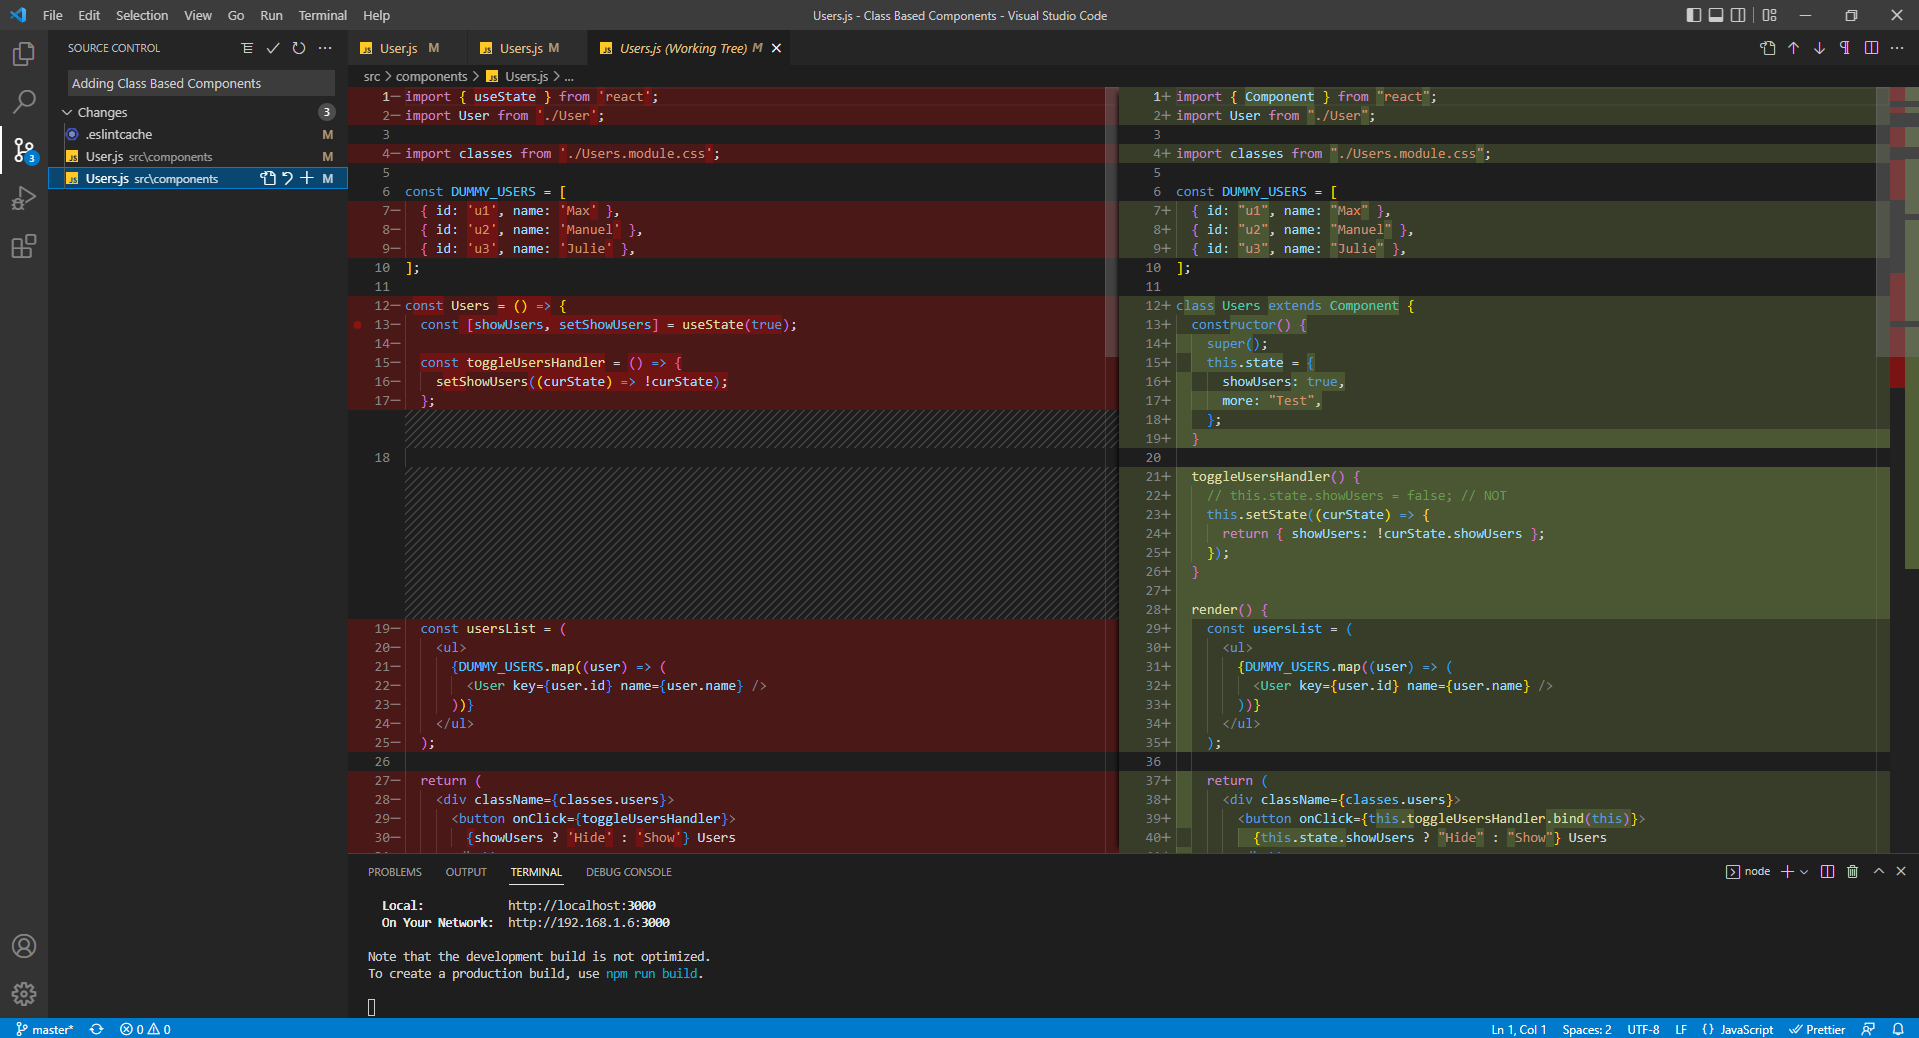Click the left diff pane scrollbar

(1111, 222)
